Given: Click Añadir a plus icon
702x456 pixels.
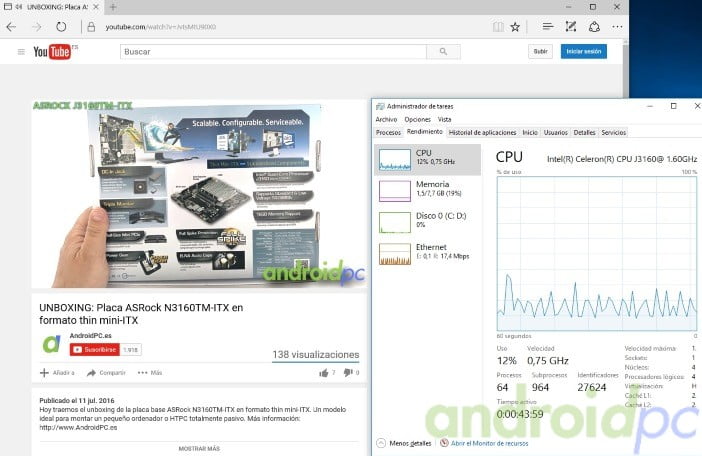Looking at the screenshot, I should 44,373.
